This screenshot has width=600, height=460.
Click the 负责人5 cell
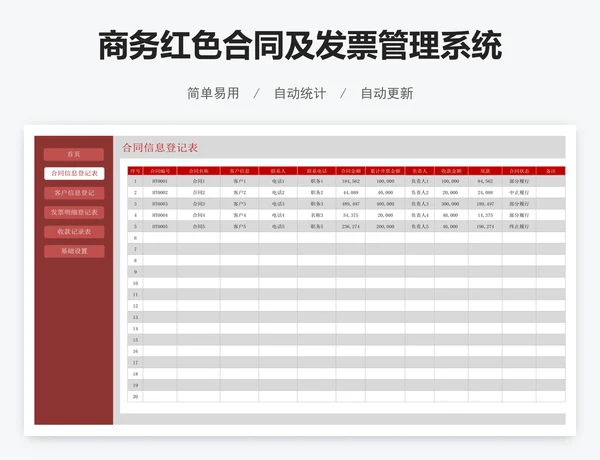[420, 227]
